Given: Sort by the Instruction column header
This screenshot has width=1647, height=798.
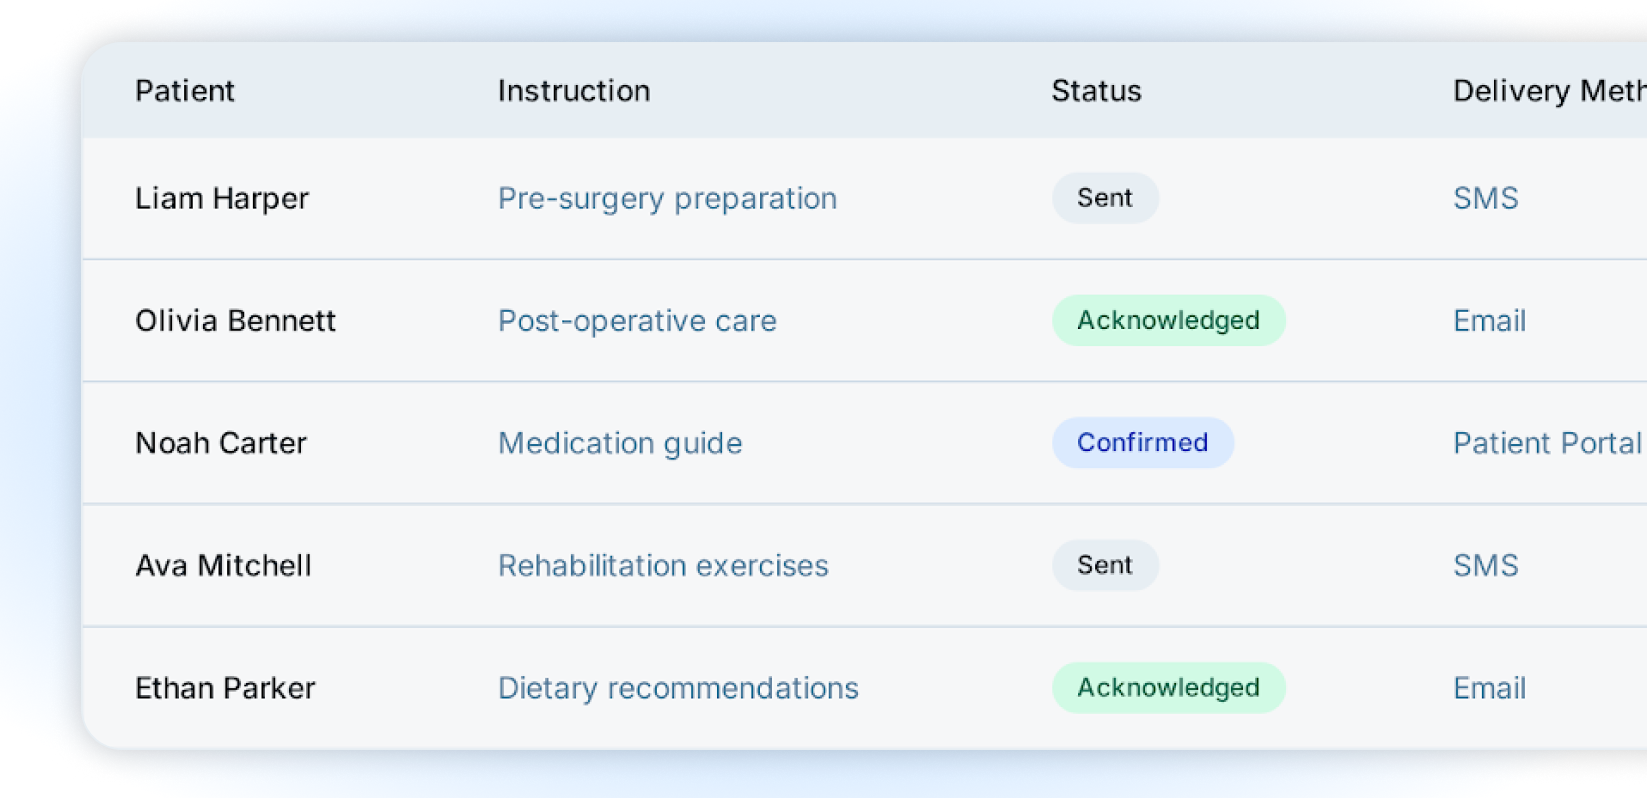Looking at the screenshot, I should coord(573,91).
